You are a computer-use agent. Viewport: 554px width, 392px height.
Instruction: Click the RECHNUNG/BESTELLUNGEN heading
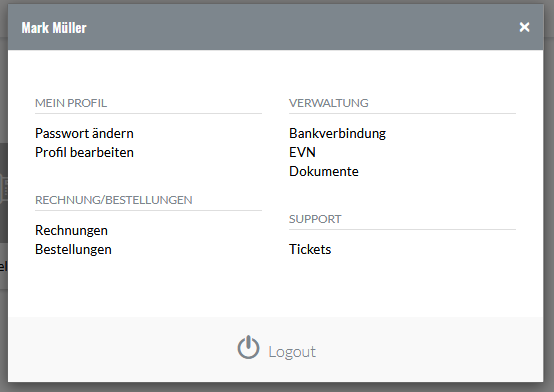click(x=114, y=200)
